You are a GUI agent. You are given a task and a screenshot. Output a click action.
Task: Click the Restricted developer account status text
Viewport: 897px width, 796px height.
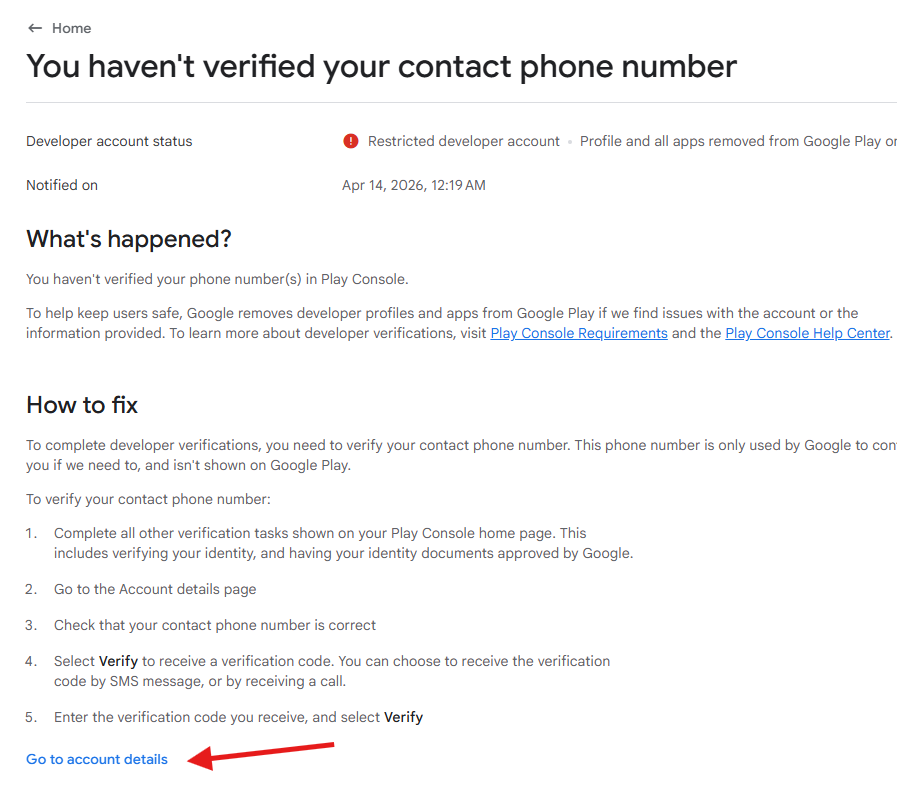(x=463, y=141)
